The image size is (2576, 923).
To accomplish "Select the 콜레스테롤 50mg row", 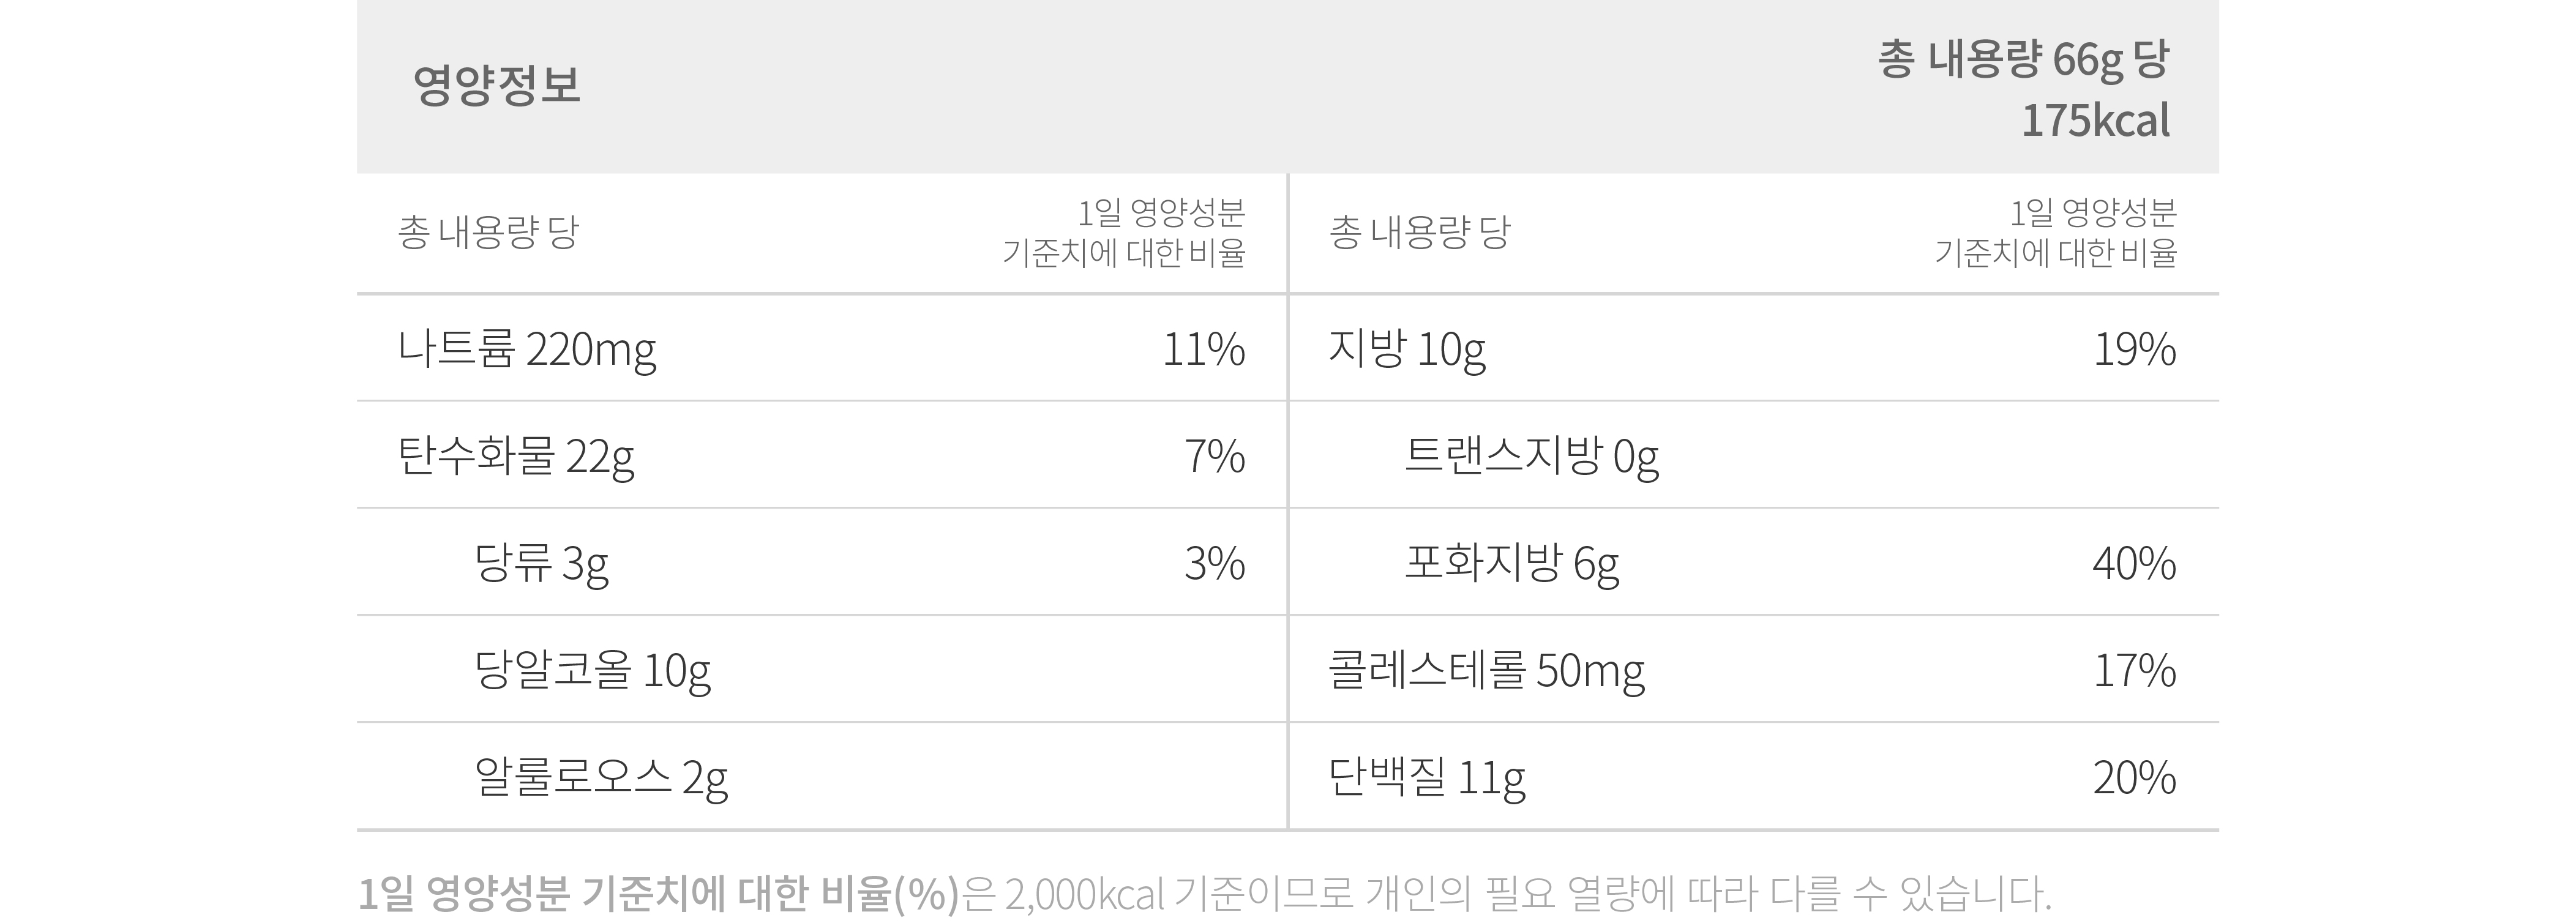I will point(1754,669).
